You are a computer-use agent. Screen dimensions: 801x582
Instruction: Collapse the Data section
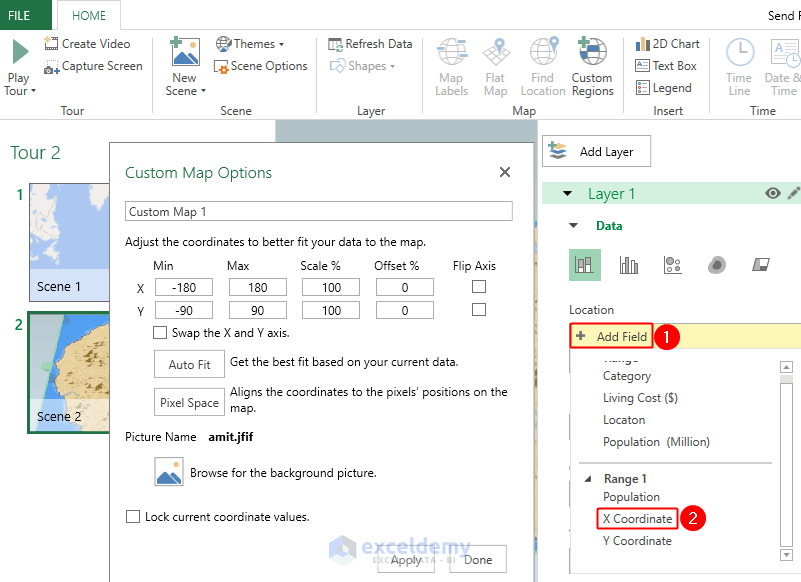coord(574,225)
